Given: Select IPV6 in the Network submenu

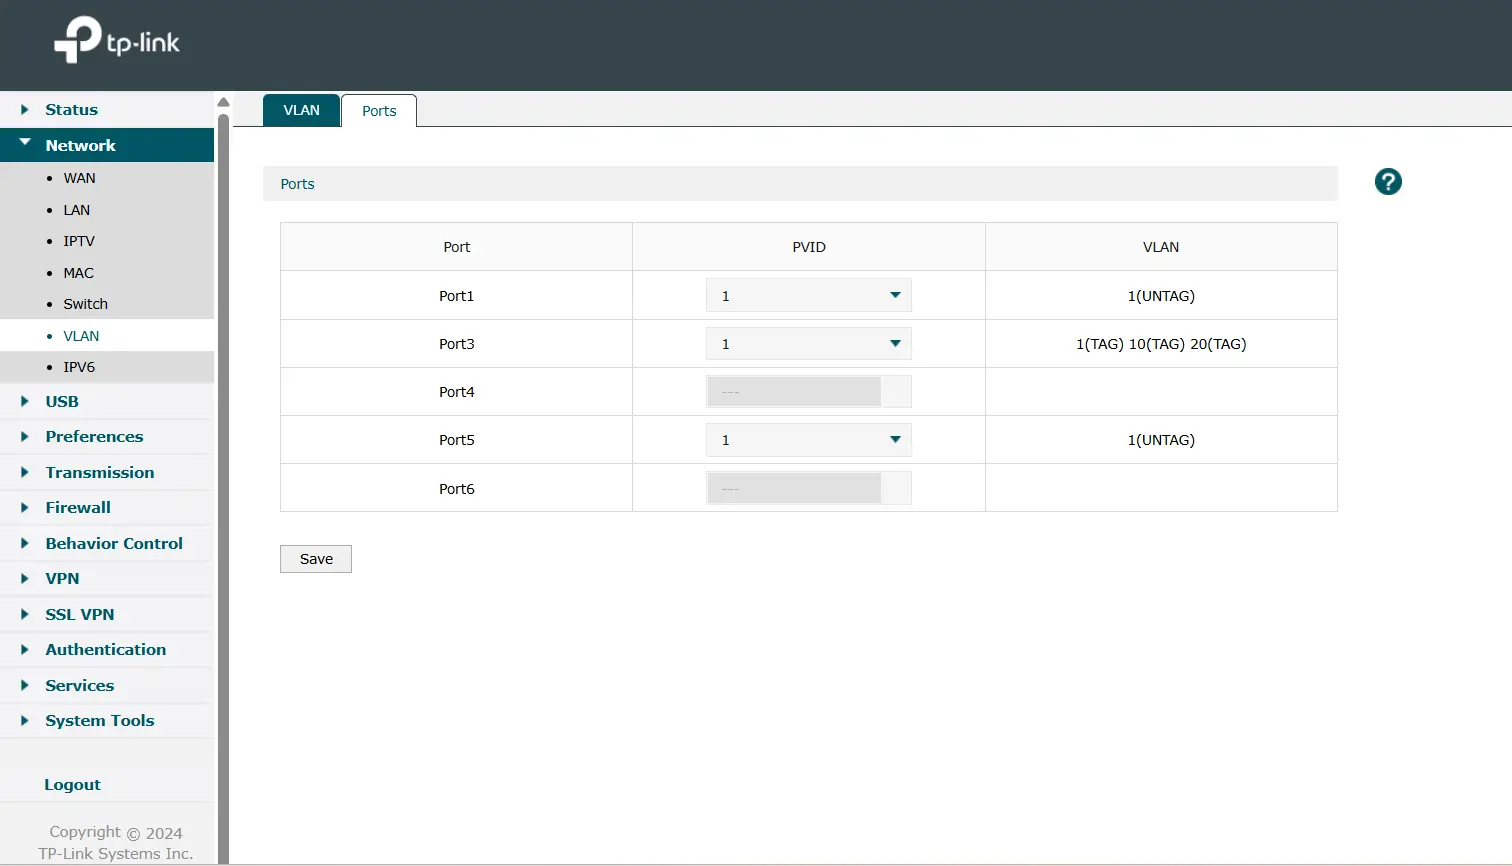Looking at the screenshot, I should [x=79, y=367].
